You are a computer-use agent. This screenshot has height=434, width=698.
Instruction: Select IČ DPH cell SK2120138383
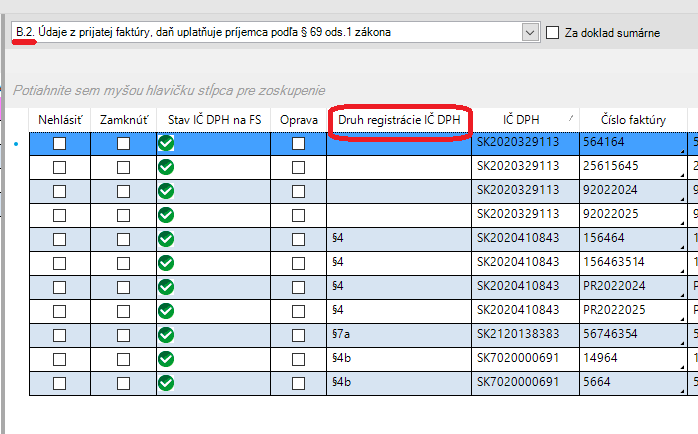[525, 336]
